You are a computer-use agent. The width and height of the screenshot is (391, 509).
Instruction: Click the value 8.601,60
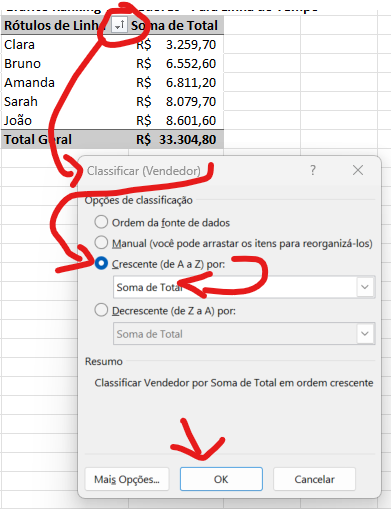pos(191,121)
